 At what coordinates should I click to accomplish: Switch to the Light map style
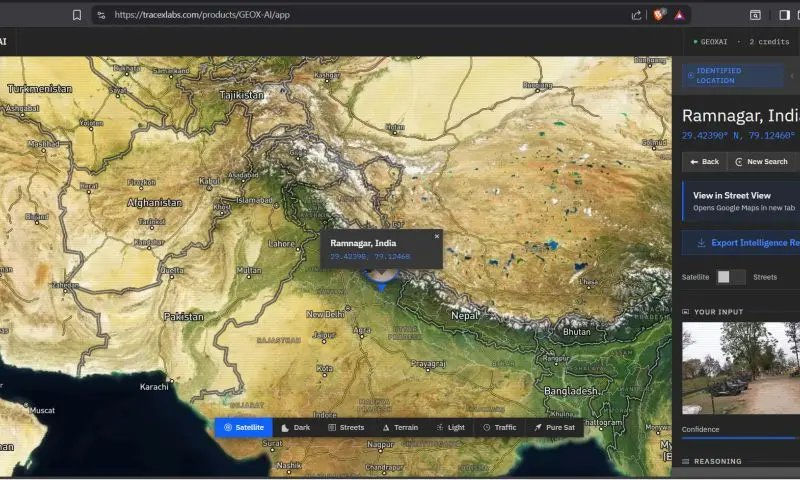point(450,427)
